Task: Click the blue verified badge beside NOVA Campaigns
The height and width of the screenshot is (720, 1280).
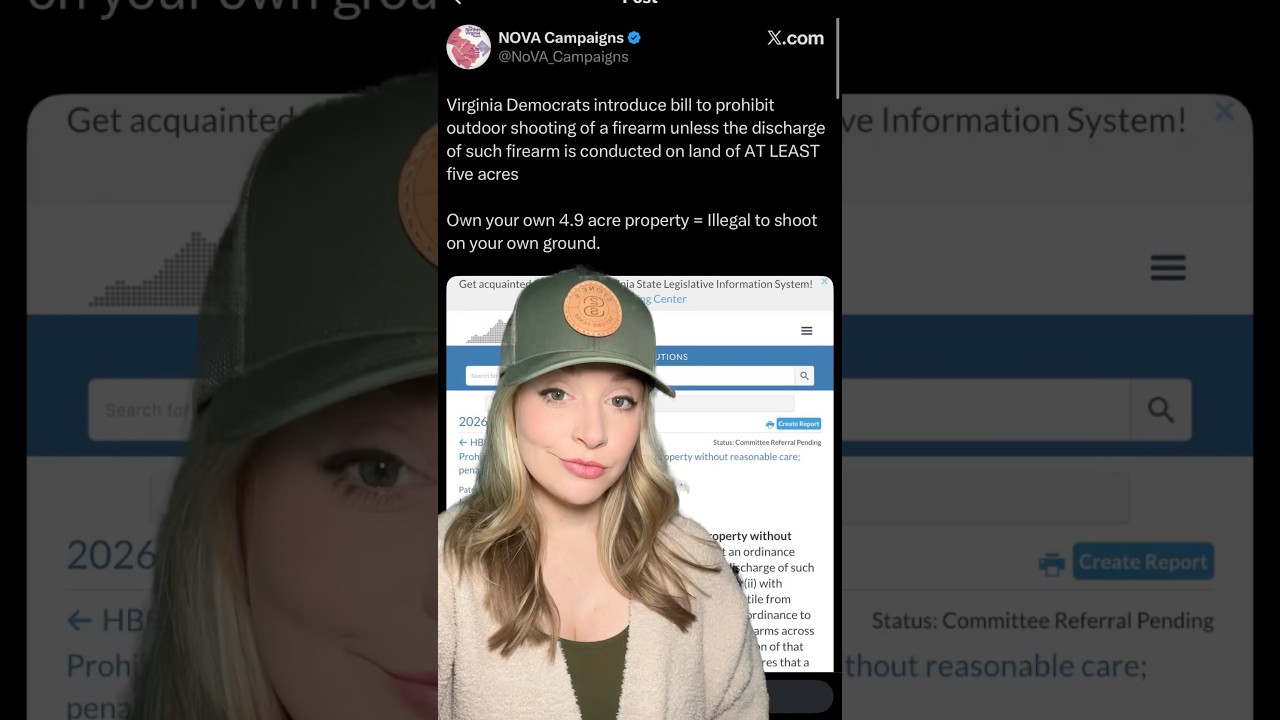Action: coord(634,38)
